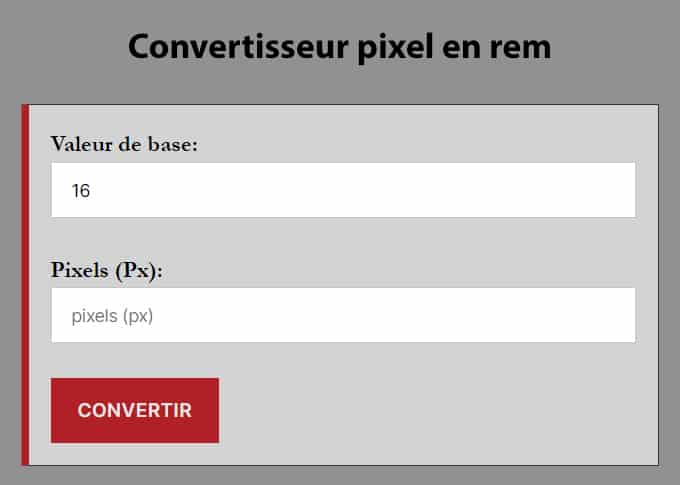Screen dimensions: 680x485
Task: Click the word "Valeur" in the first label
Action: (x=82, y=144)
